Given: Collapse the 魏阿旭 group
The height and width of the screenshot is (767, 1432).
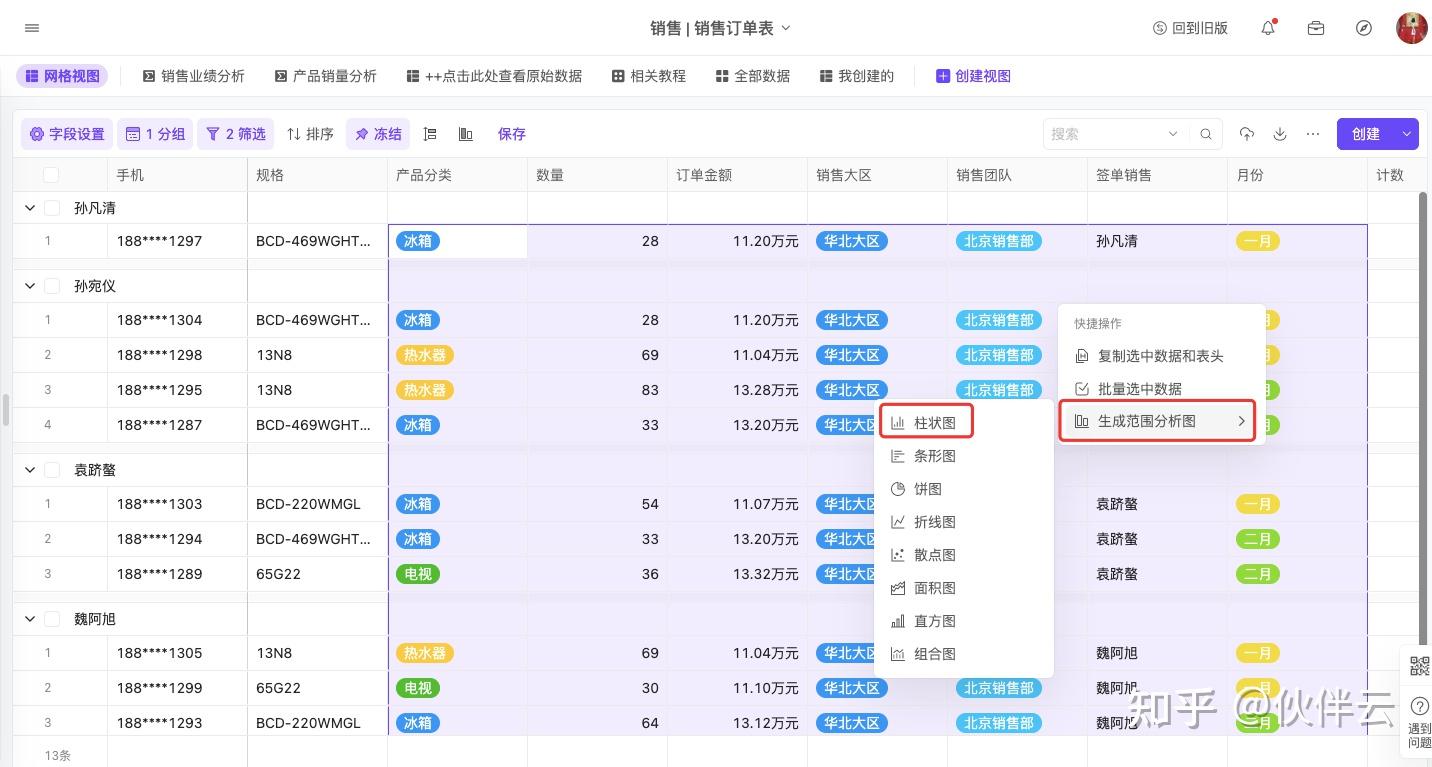Looking at the screenshot, I should (30, 619).
